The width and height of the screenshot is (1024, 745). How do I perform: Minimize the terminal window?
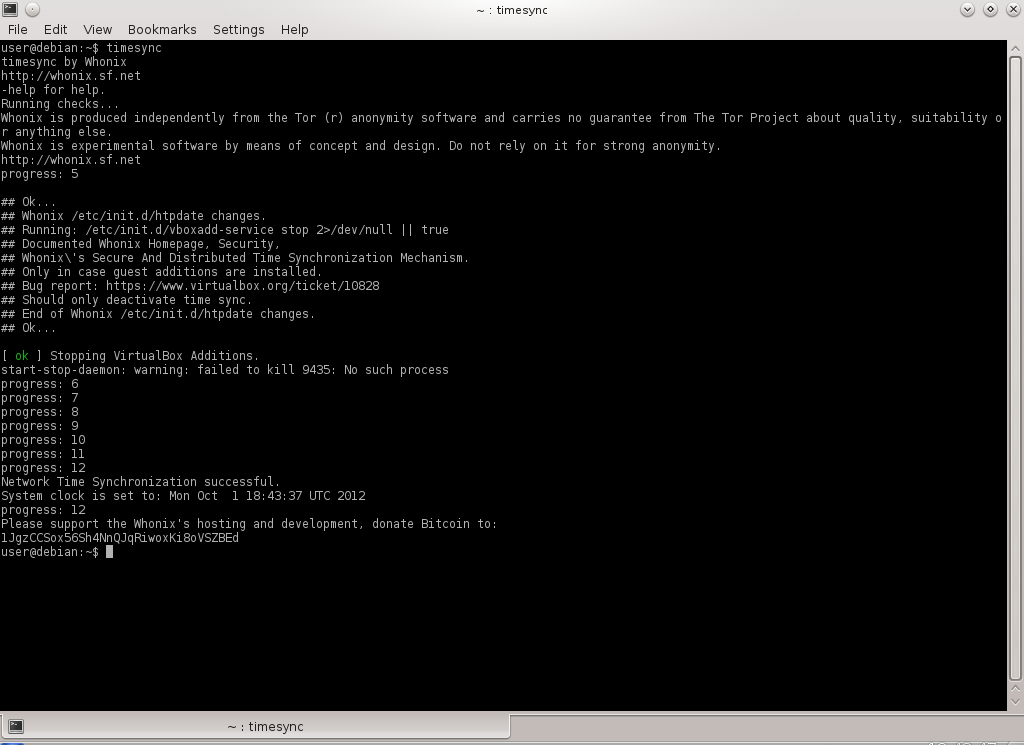(x=967, y=9)
